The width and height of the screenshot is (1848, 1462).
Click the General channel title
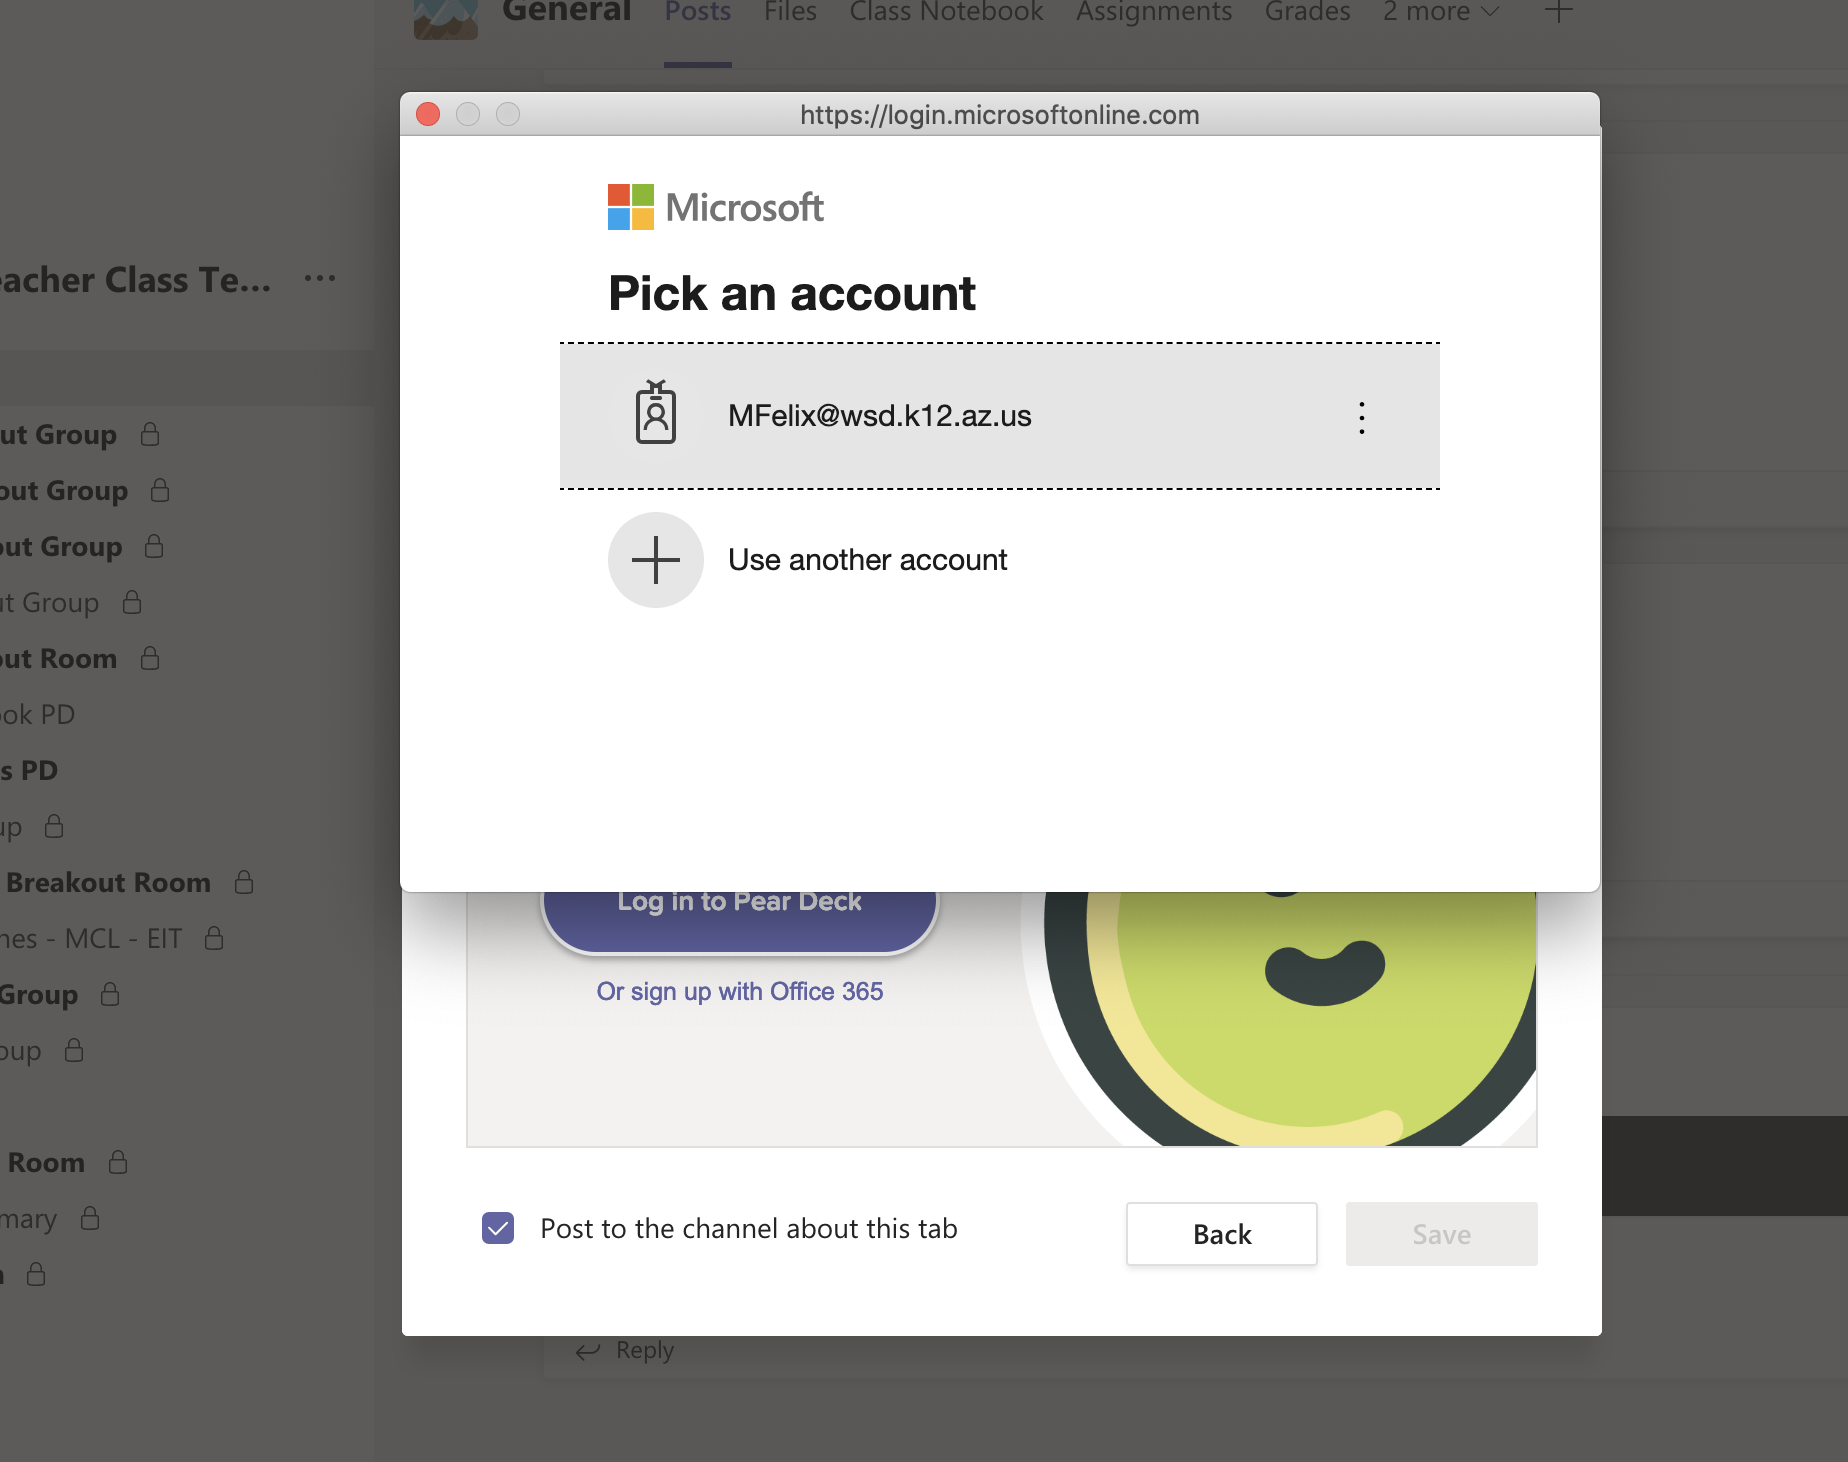pyautogui.click(x=566, y=12)
